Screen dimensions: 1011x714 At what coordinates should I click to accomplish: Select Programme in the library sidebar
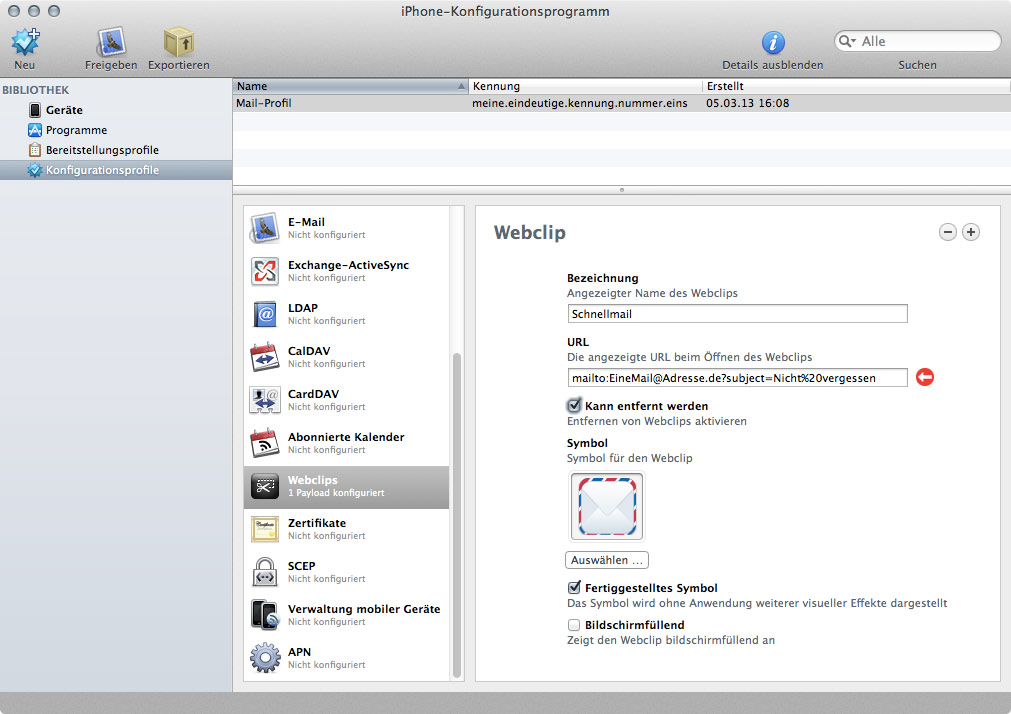pyautogui.click(x=76, y=130)
